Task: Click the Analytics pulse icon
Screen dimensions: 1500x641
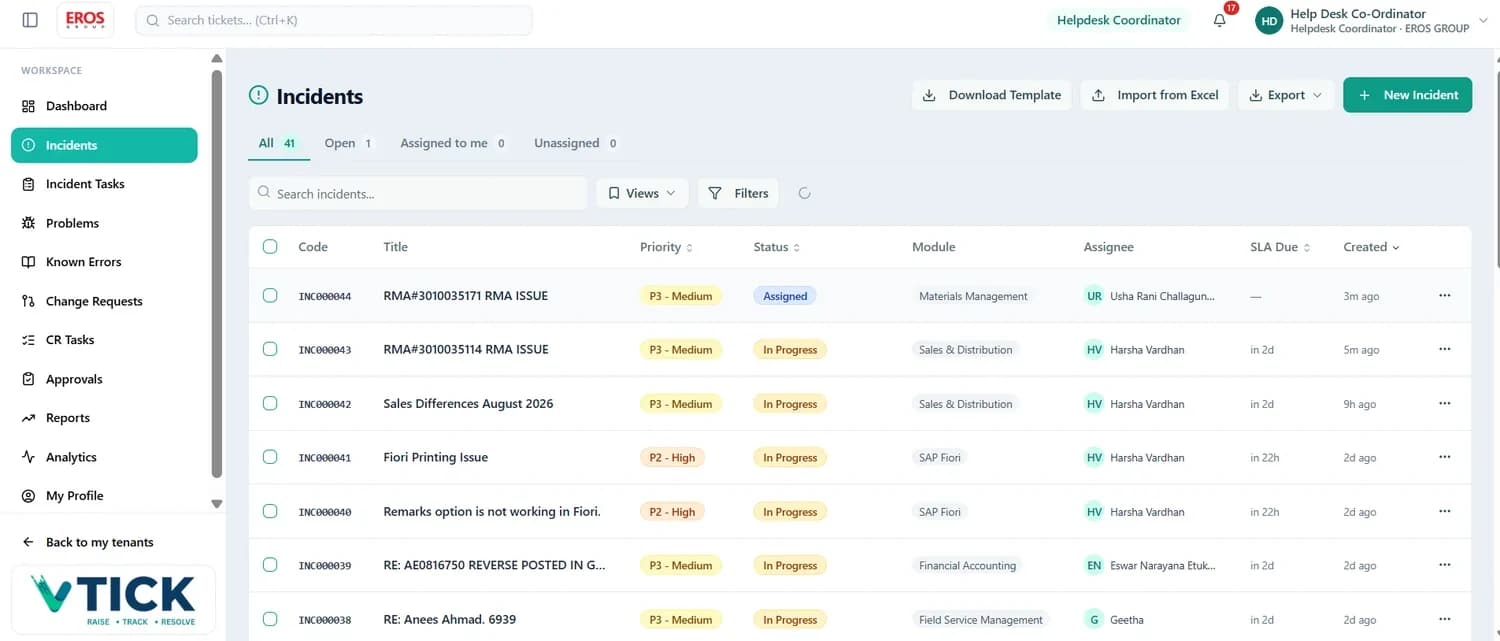Action: [x=28, y=457]
